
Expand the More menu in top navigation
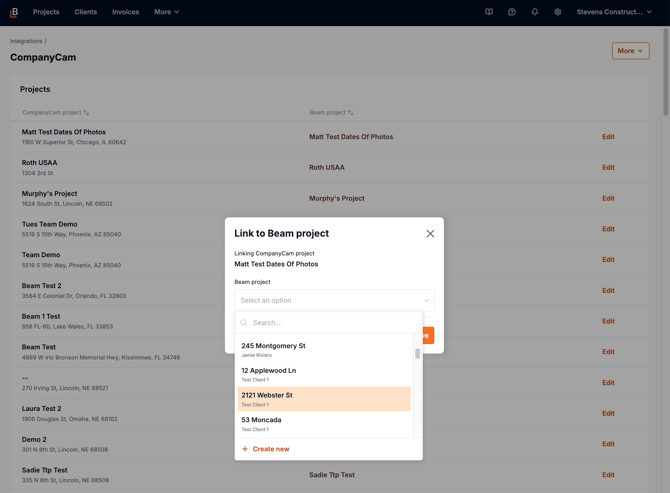pyautogui.click(x=167, y=12)
